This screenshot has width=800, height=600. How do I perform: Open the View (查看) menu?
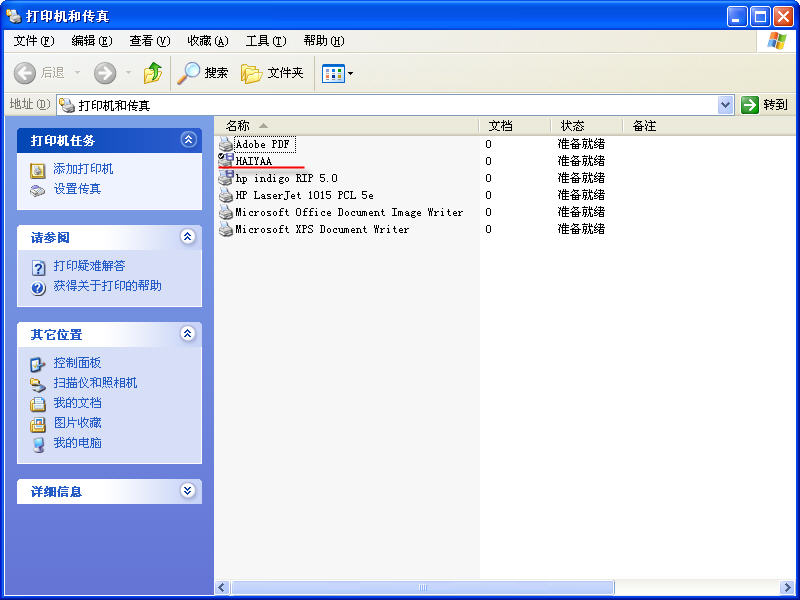pyautogui.click(x=149, y=41)
